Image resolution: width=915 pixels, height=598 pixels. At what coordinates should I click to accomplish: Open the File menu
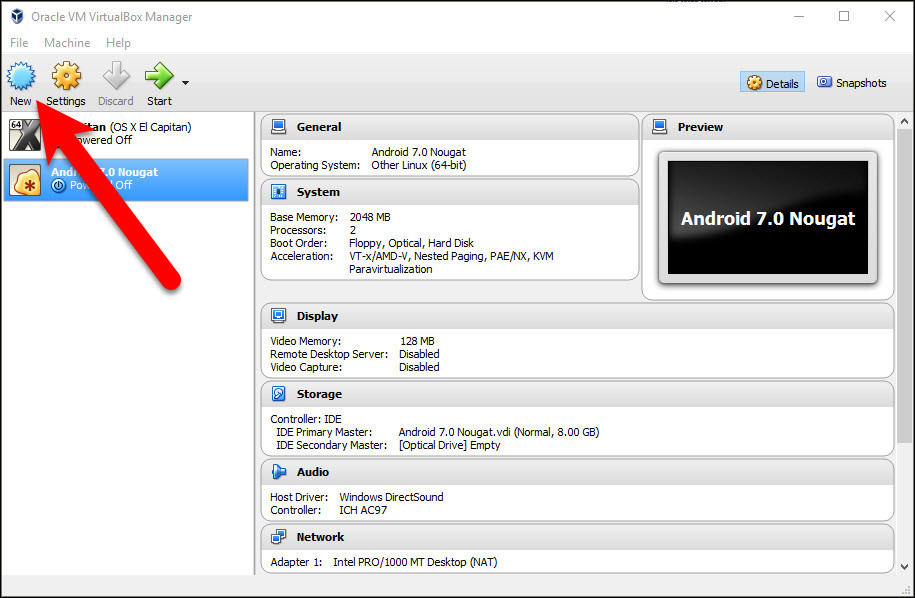pyautogui.click(x=19, y=43)
